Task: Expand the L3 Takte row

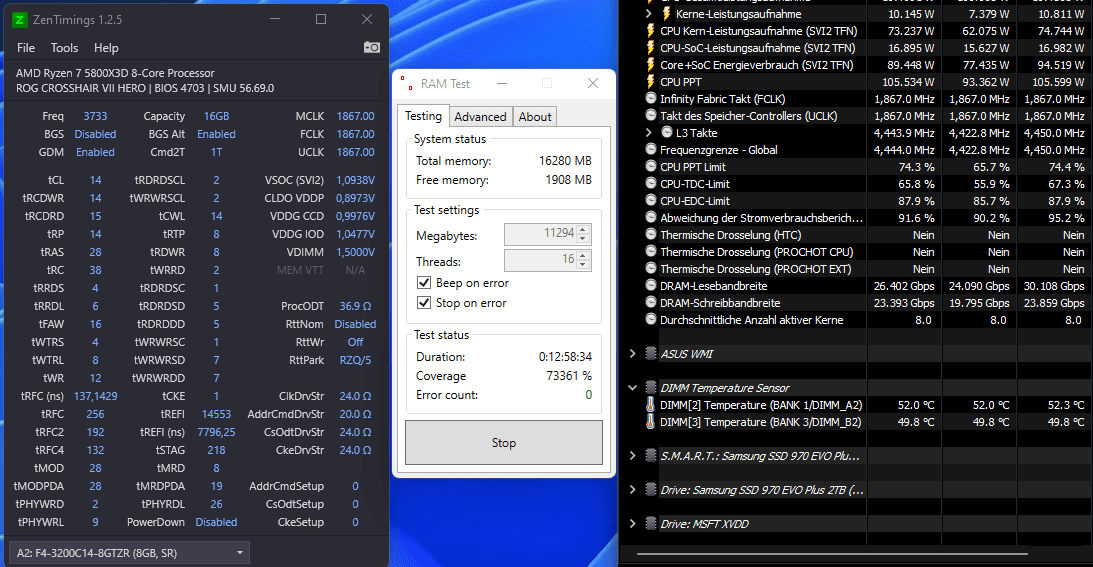Action: click(648, 133)
